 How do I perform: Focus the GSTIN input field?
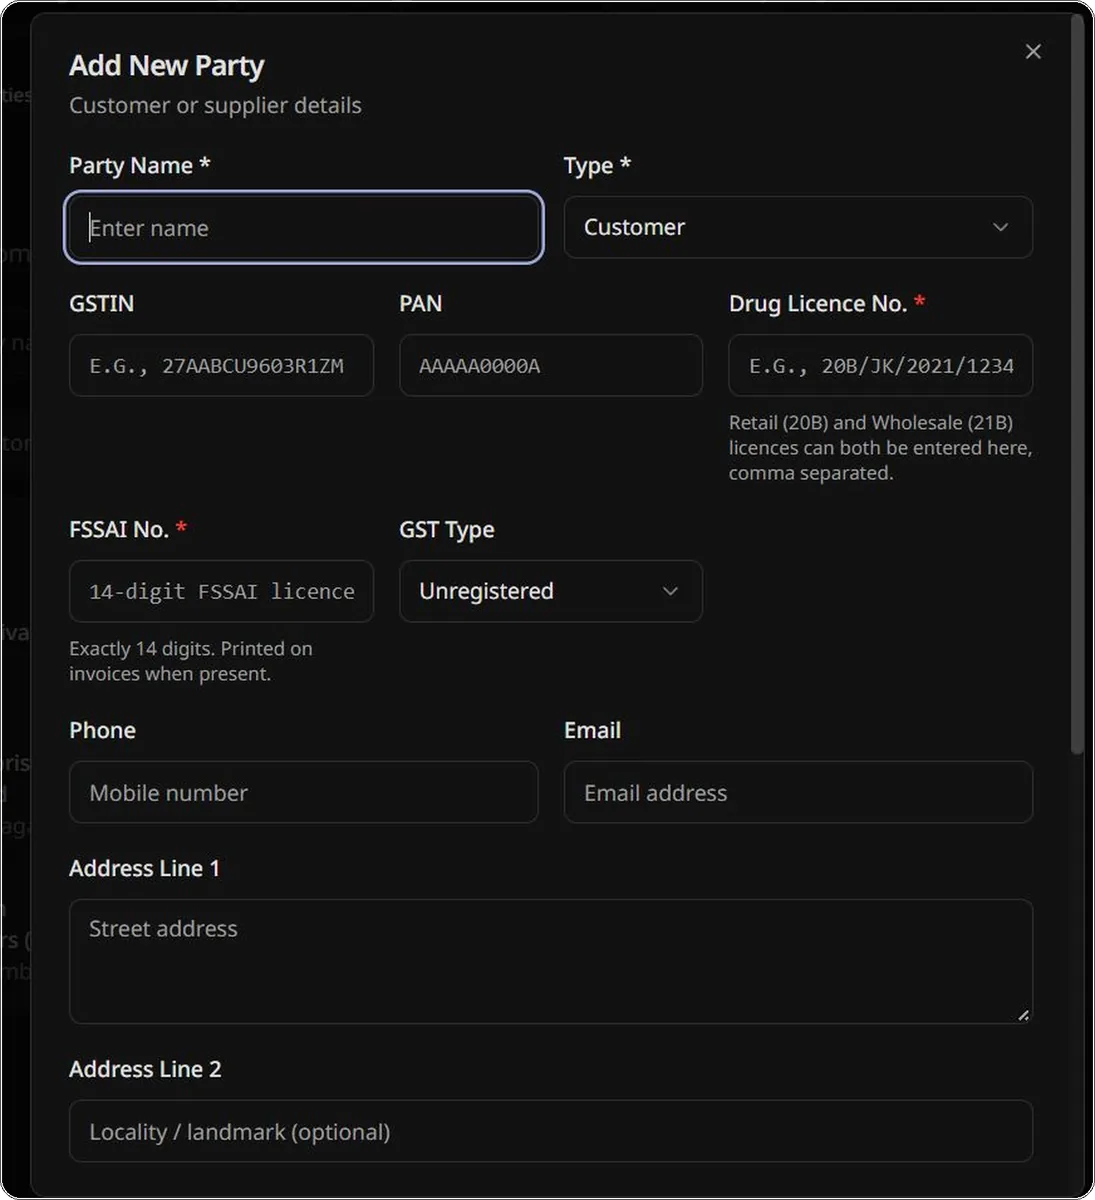click(x=221, y=366)
